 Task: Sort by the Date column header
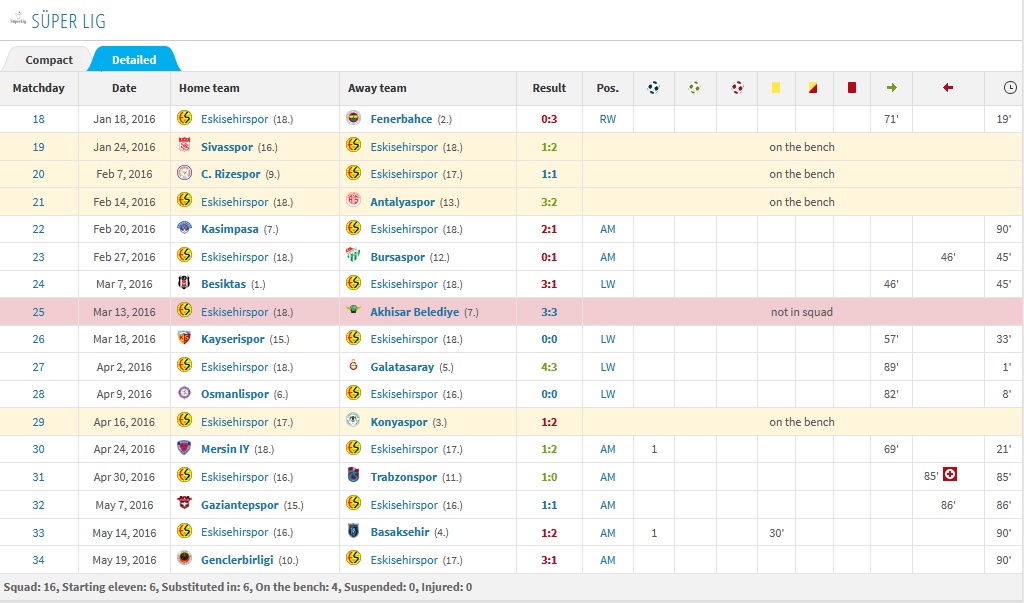pos(124,88)
